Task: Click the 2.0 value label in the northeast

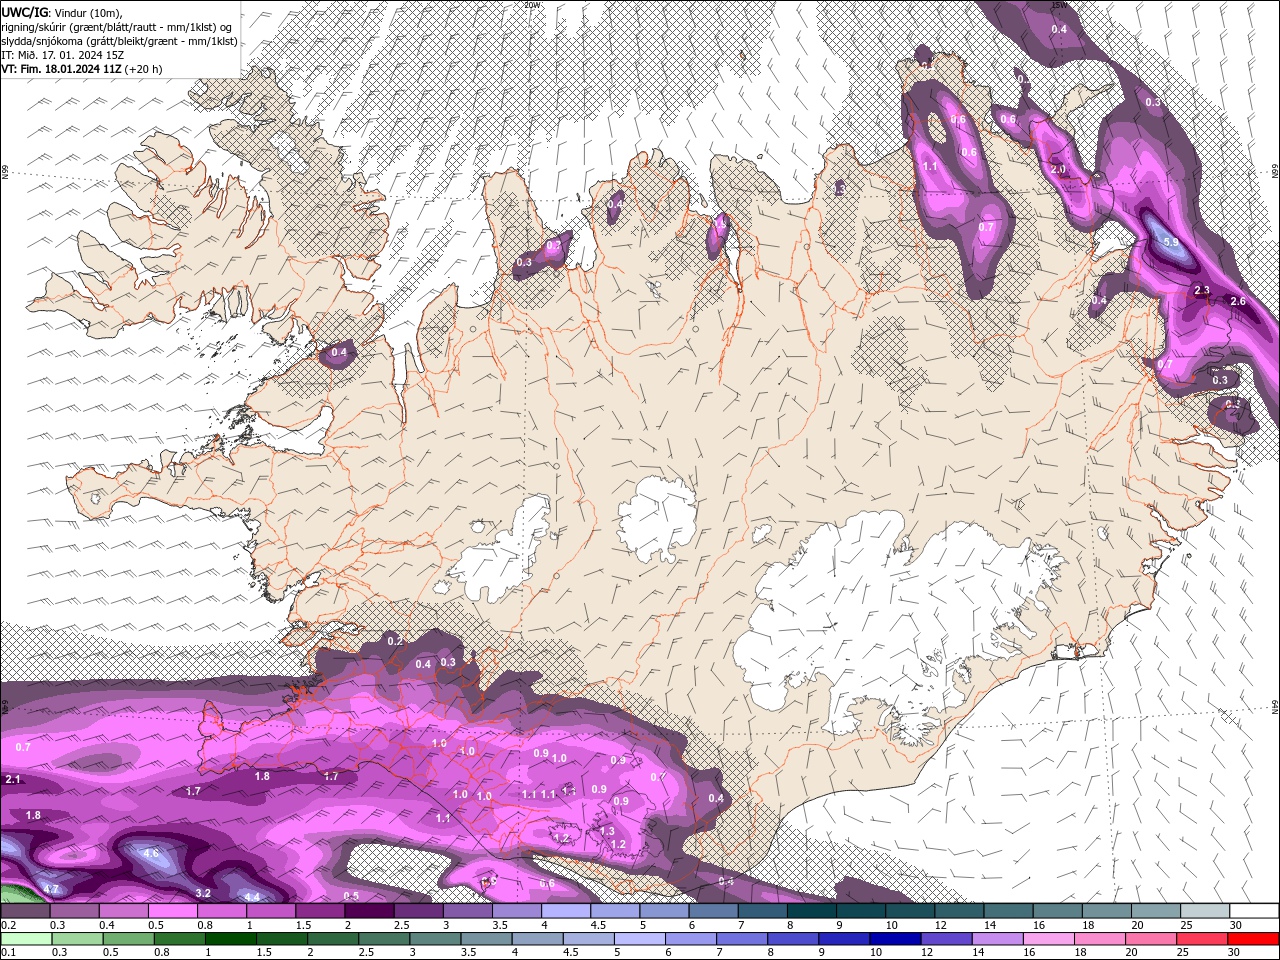Action: pyautogui.click(x=1058, y=169)
